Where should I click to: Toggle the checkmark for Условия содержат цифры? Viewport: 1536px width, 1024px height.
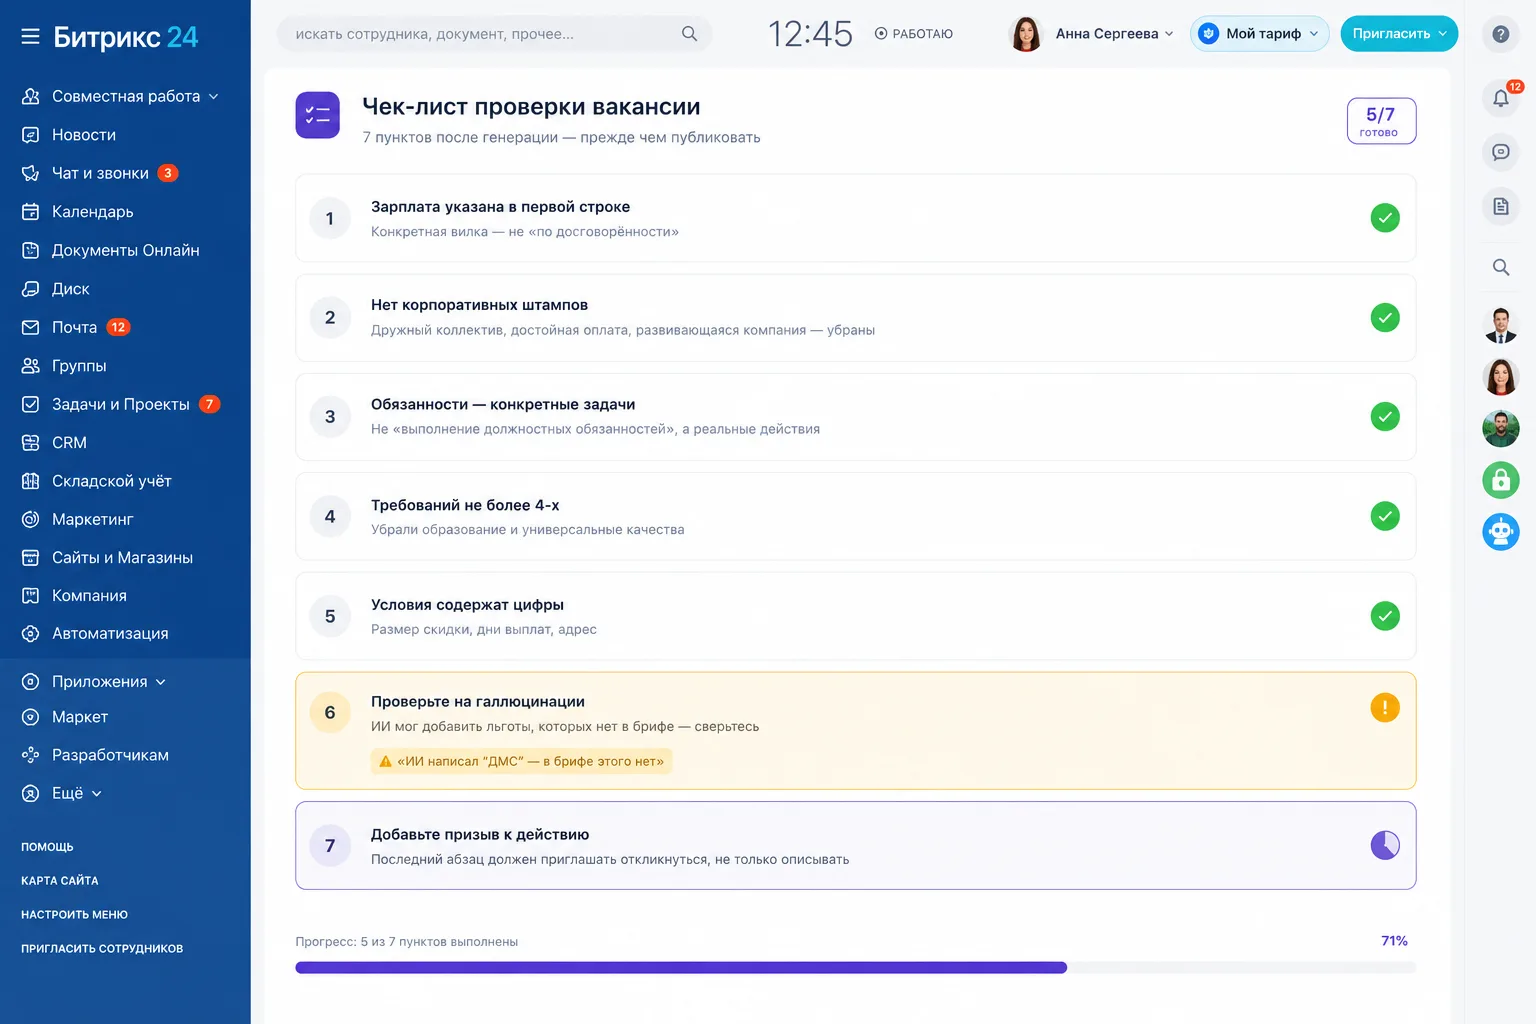tap(1384, 616)
